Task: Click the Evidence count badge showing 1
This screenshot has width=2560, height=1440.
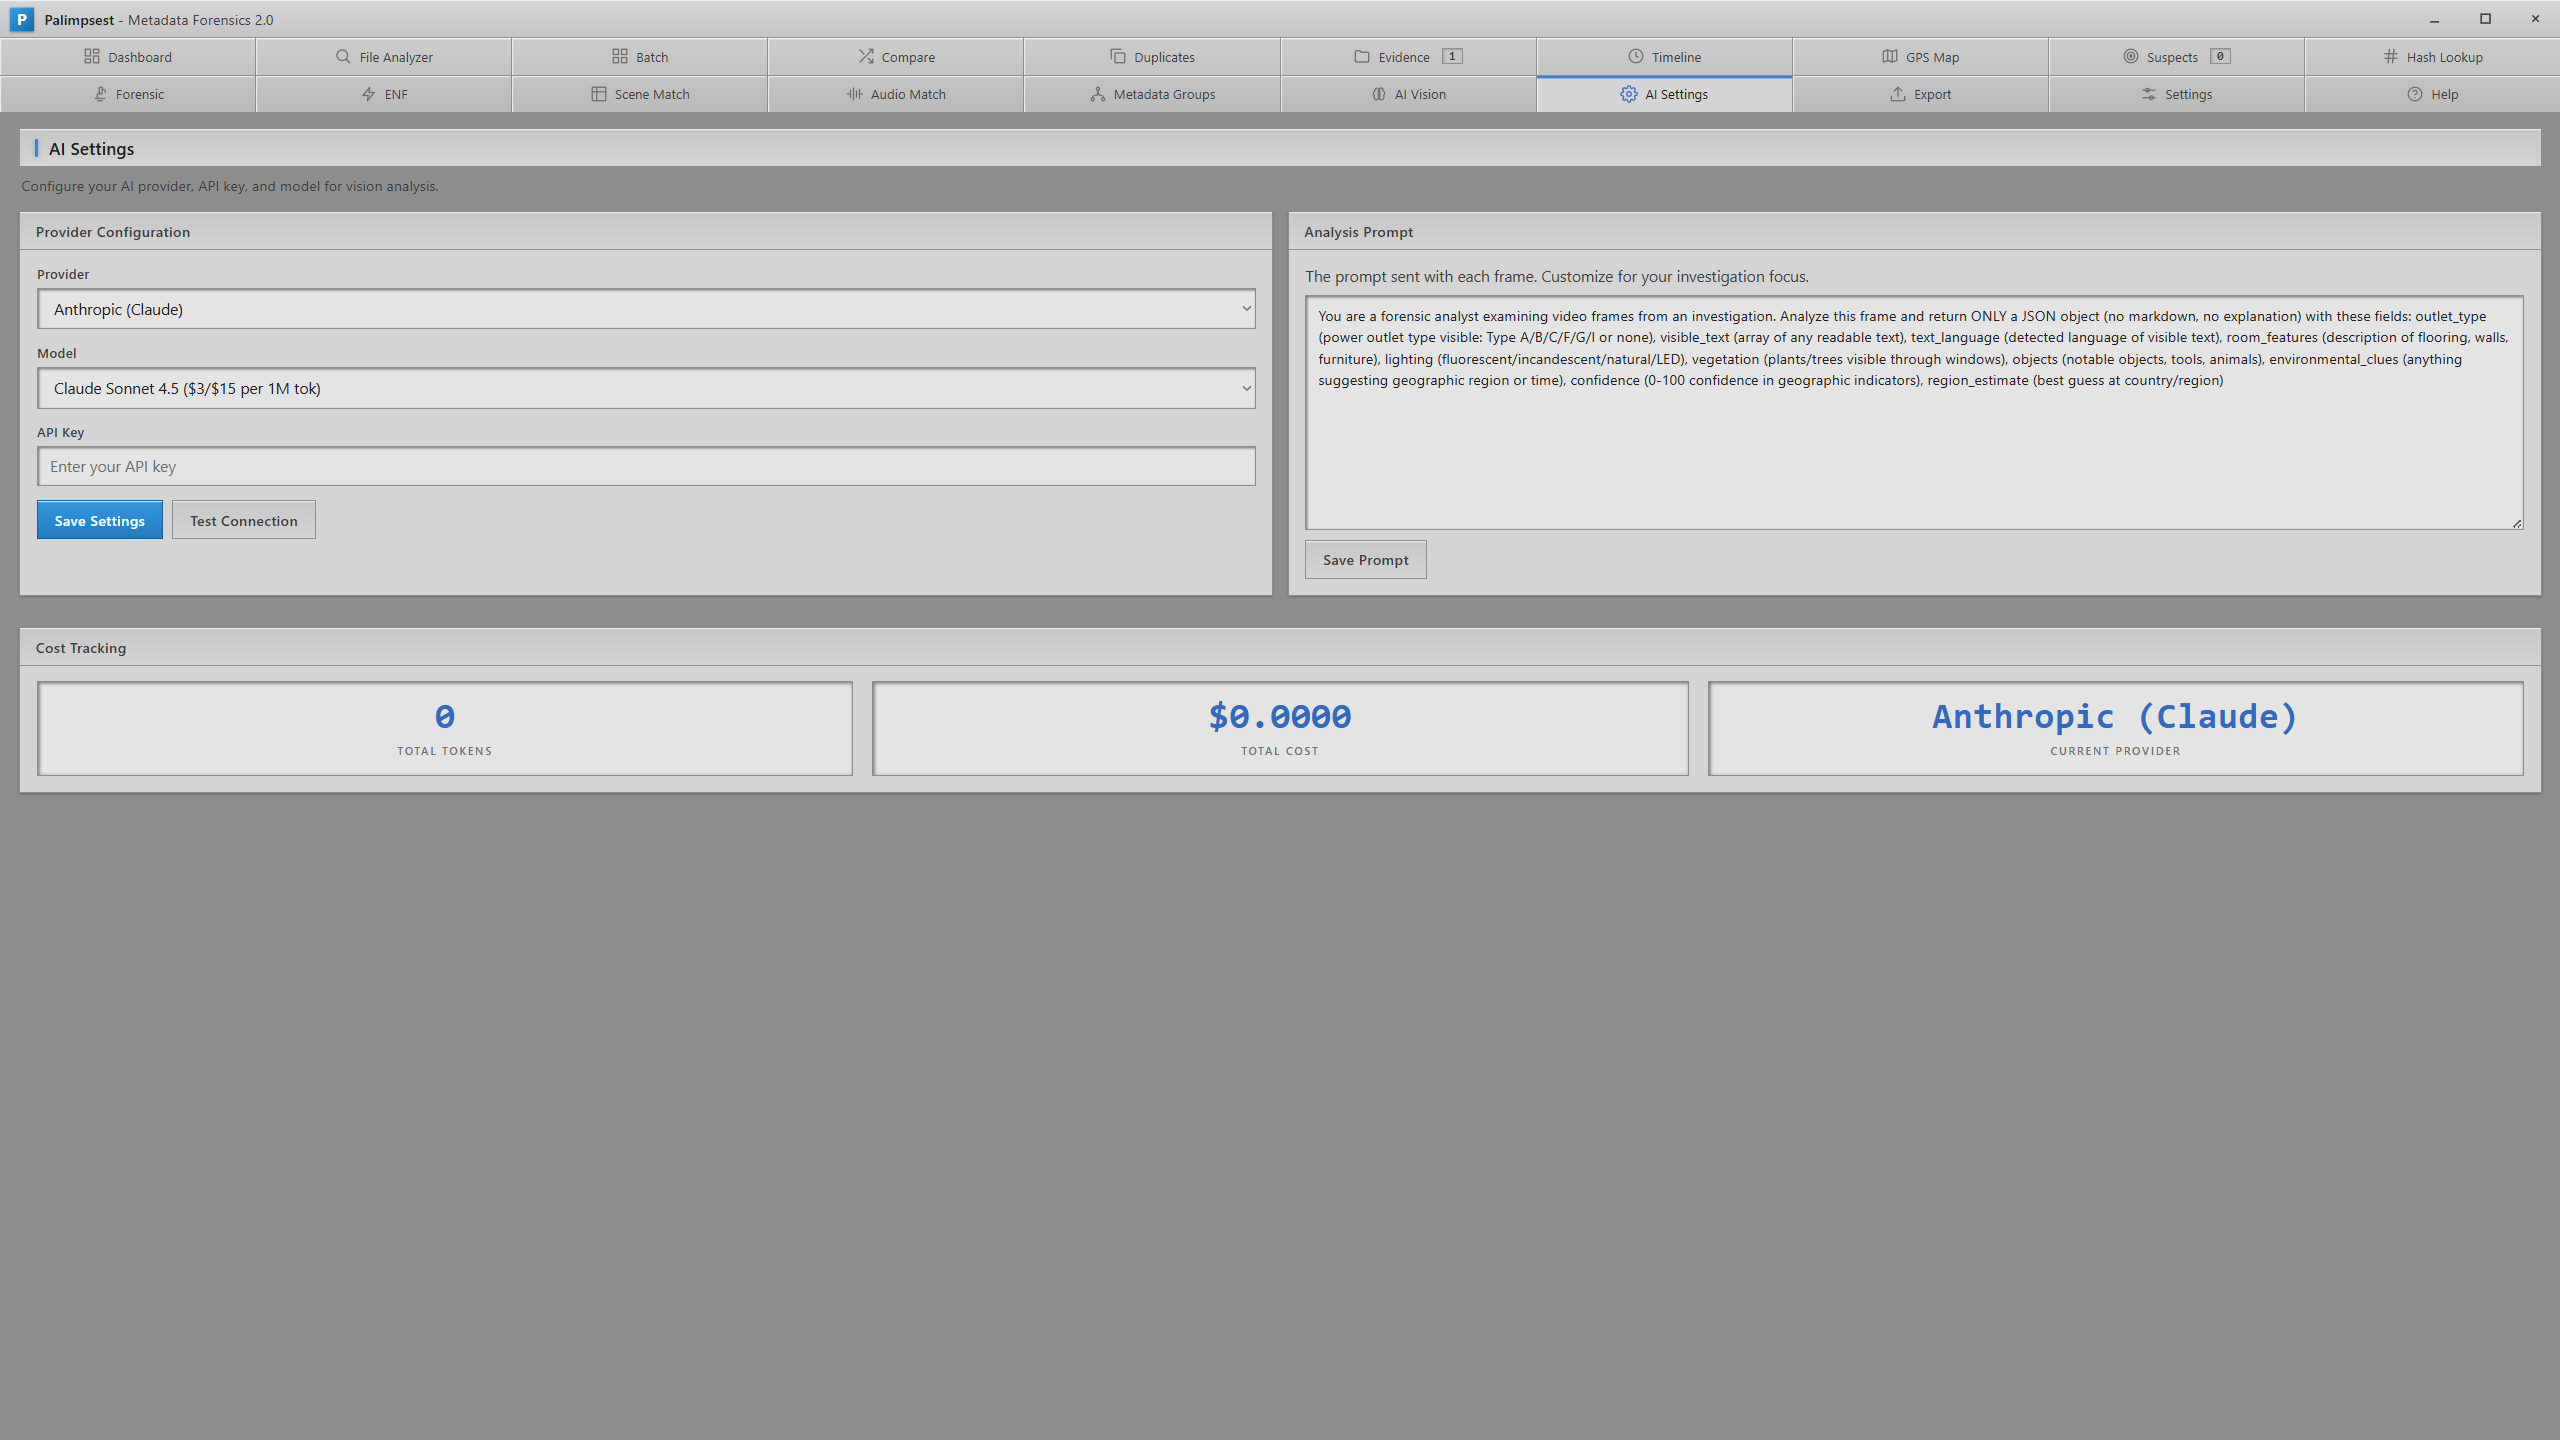Action: 1452,56
